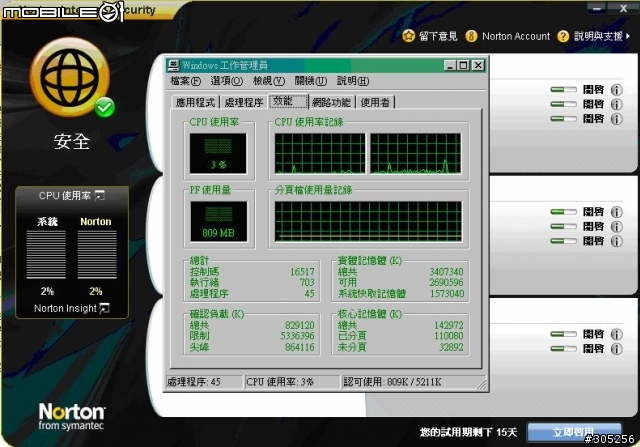This screenshot has width=640, height=447.
Task: Open the 關機(U) menu
Action: [311, 81]
